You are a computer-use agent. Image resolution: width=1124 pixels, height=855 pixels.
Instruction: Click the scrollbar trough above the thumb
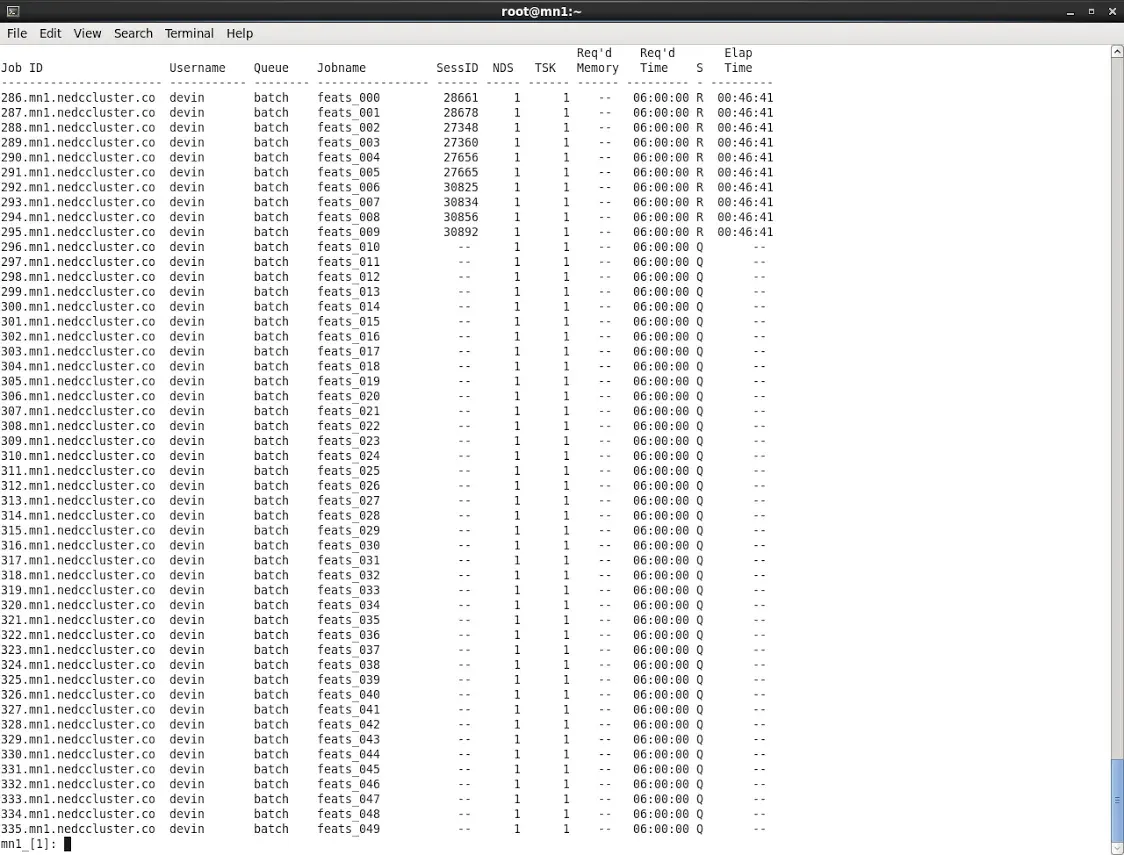[x=1115, y=400]
